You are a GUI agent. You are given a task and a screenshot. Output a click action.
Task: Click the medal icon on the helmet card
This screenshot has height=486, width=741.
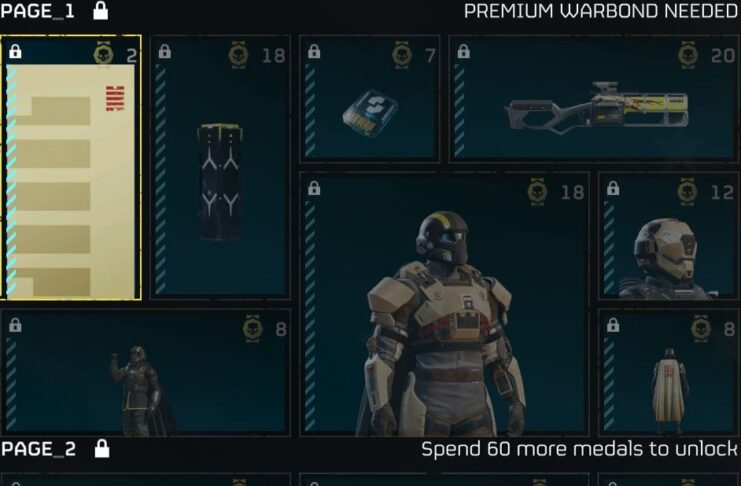[x=687, y=192]
